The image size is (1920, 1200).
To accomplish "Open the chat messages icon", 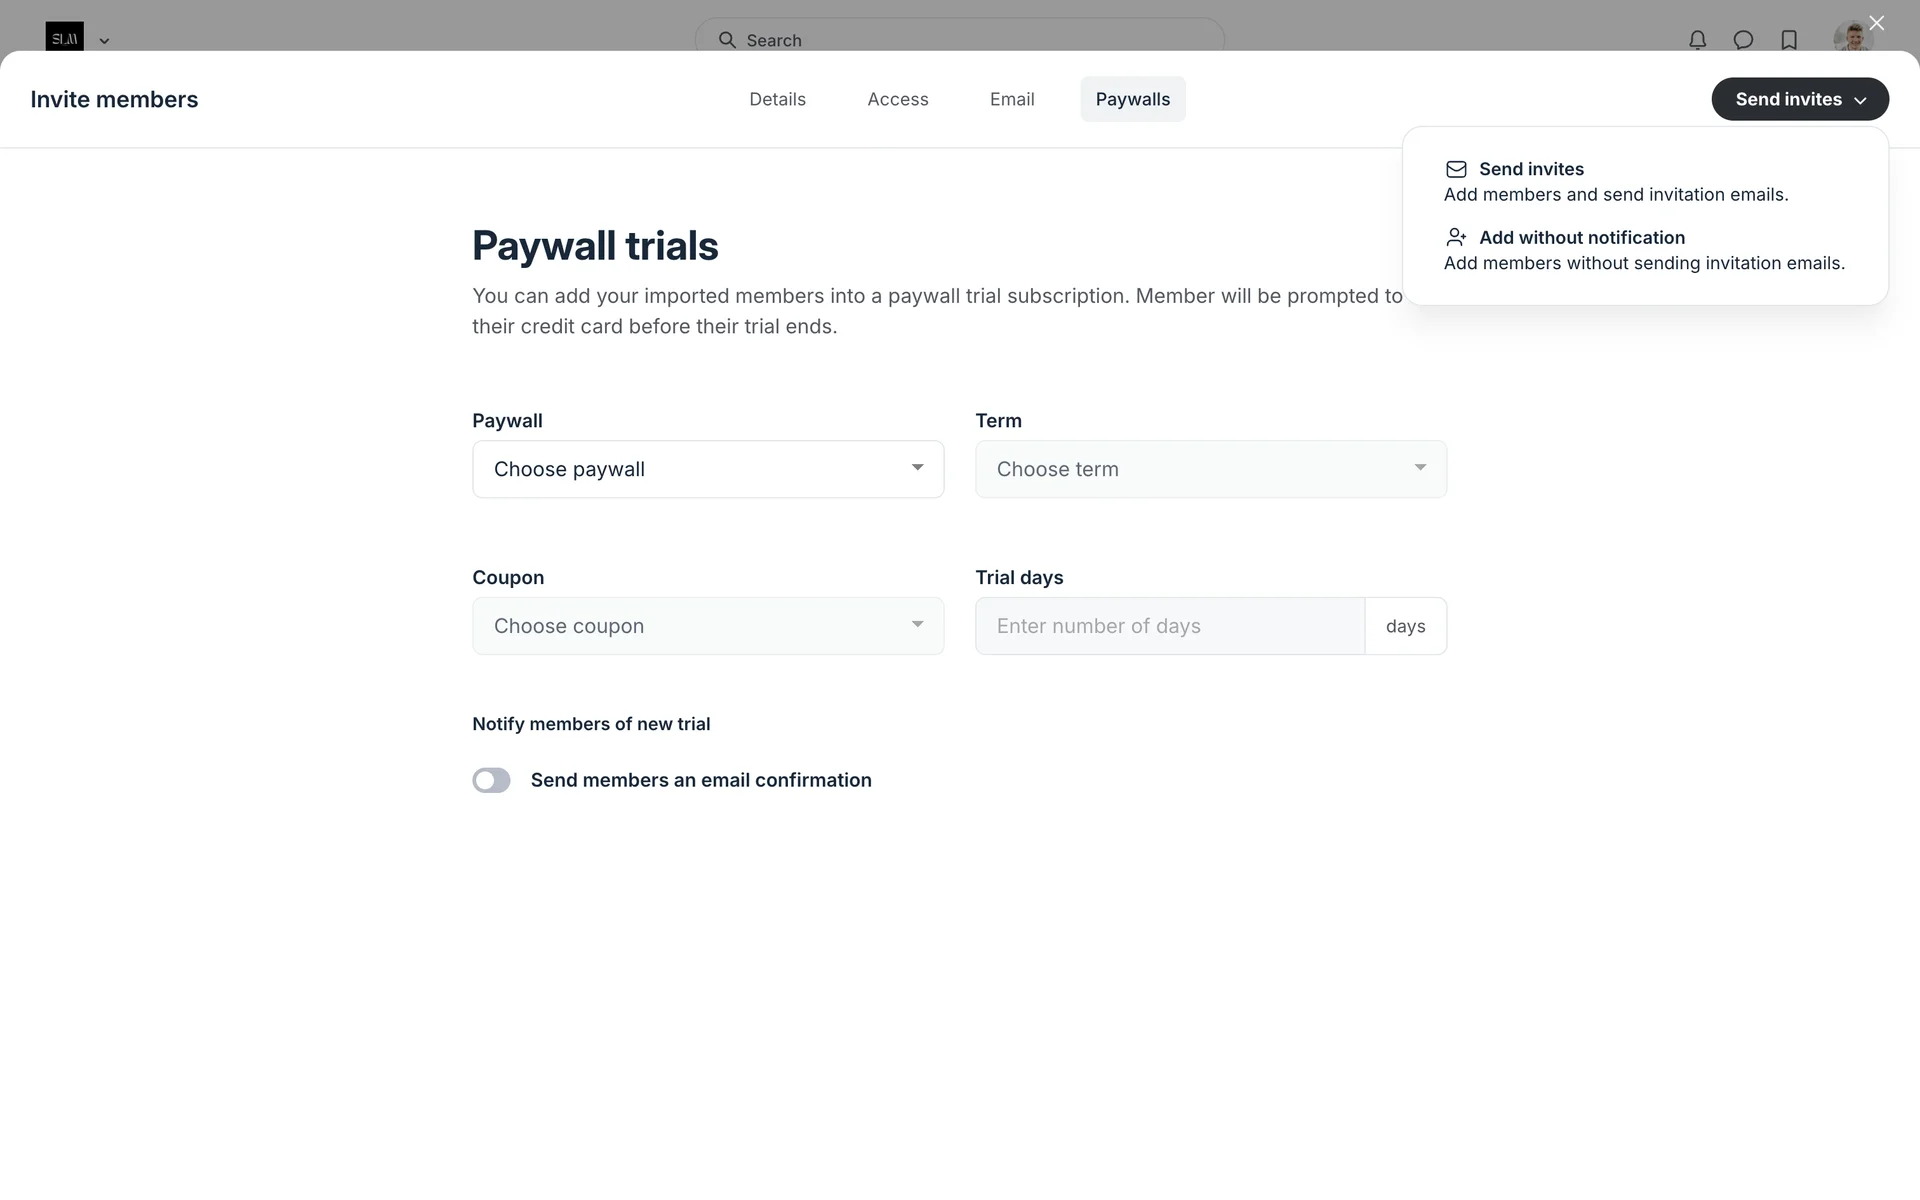I will [1743, 40].
